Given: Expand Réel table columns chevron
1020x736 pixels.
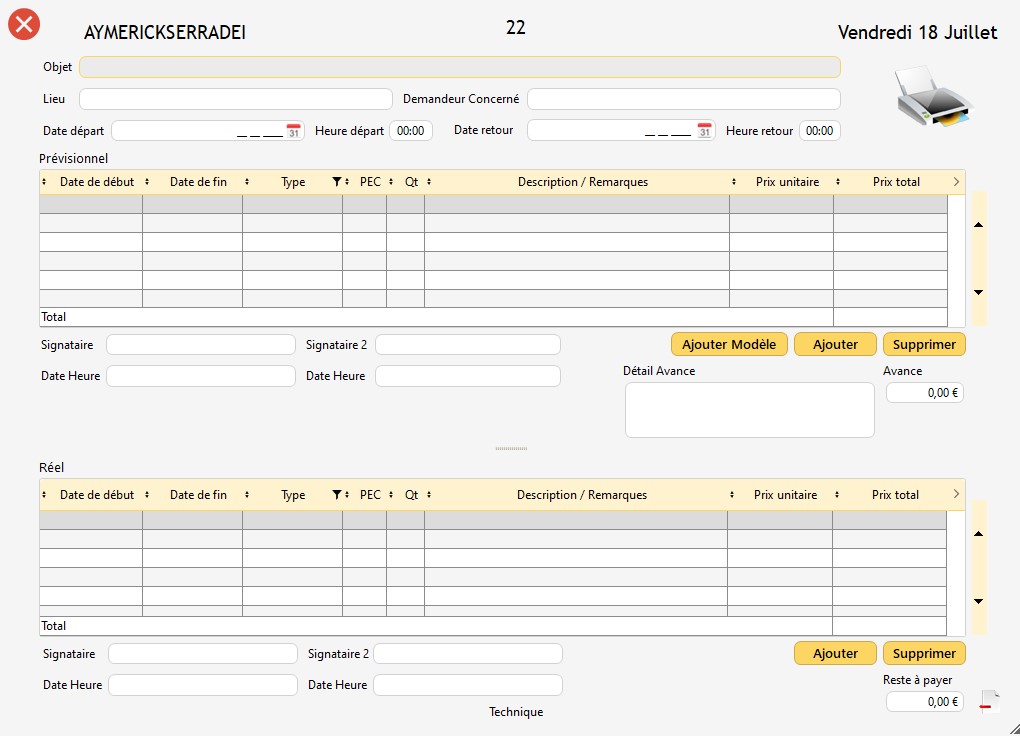Looking at the screenshot, I should 956,494.
